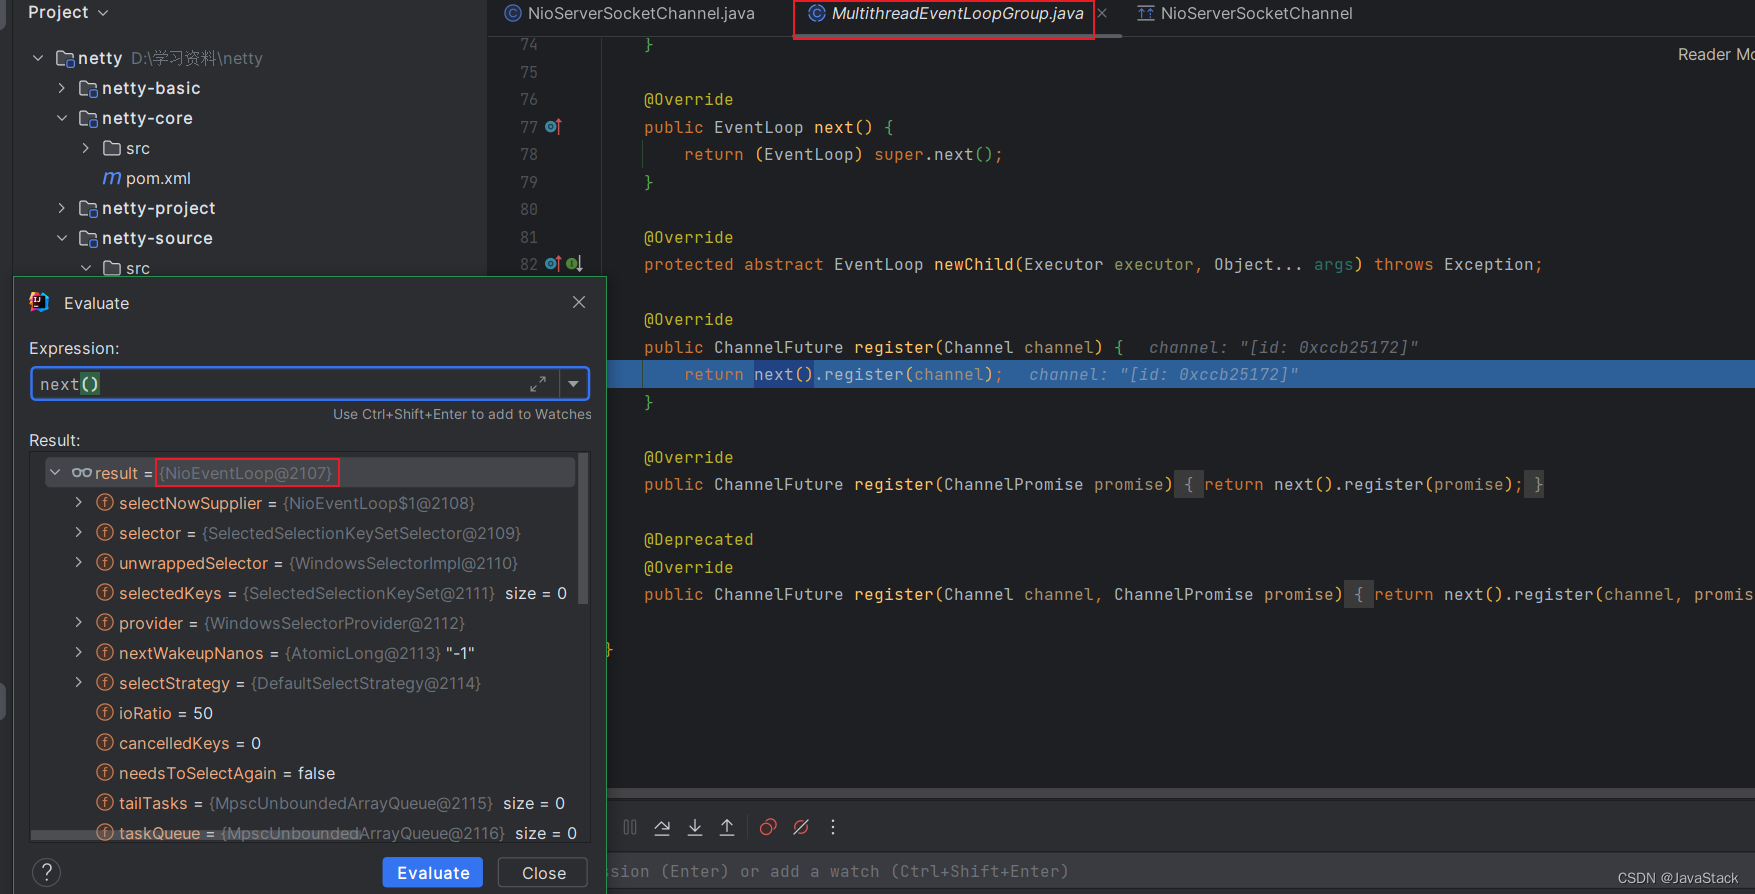Expand the src folder under netty-core
Screen dimensions: 1755x894
tap(86, 148)
